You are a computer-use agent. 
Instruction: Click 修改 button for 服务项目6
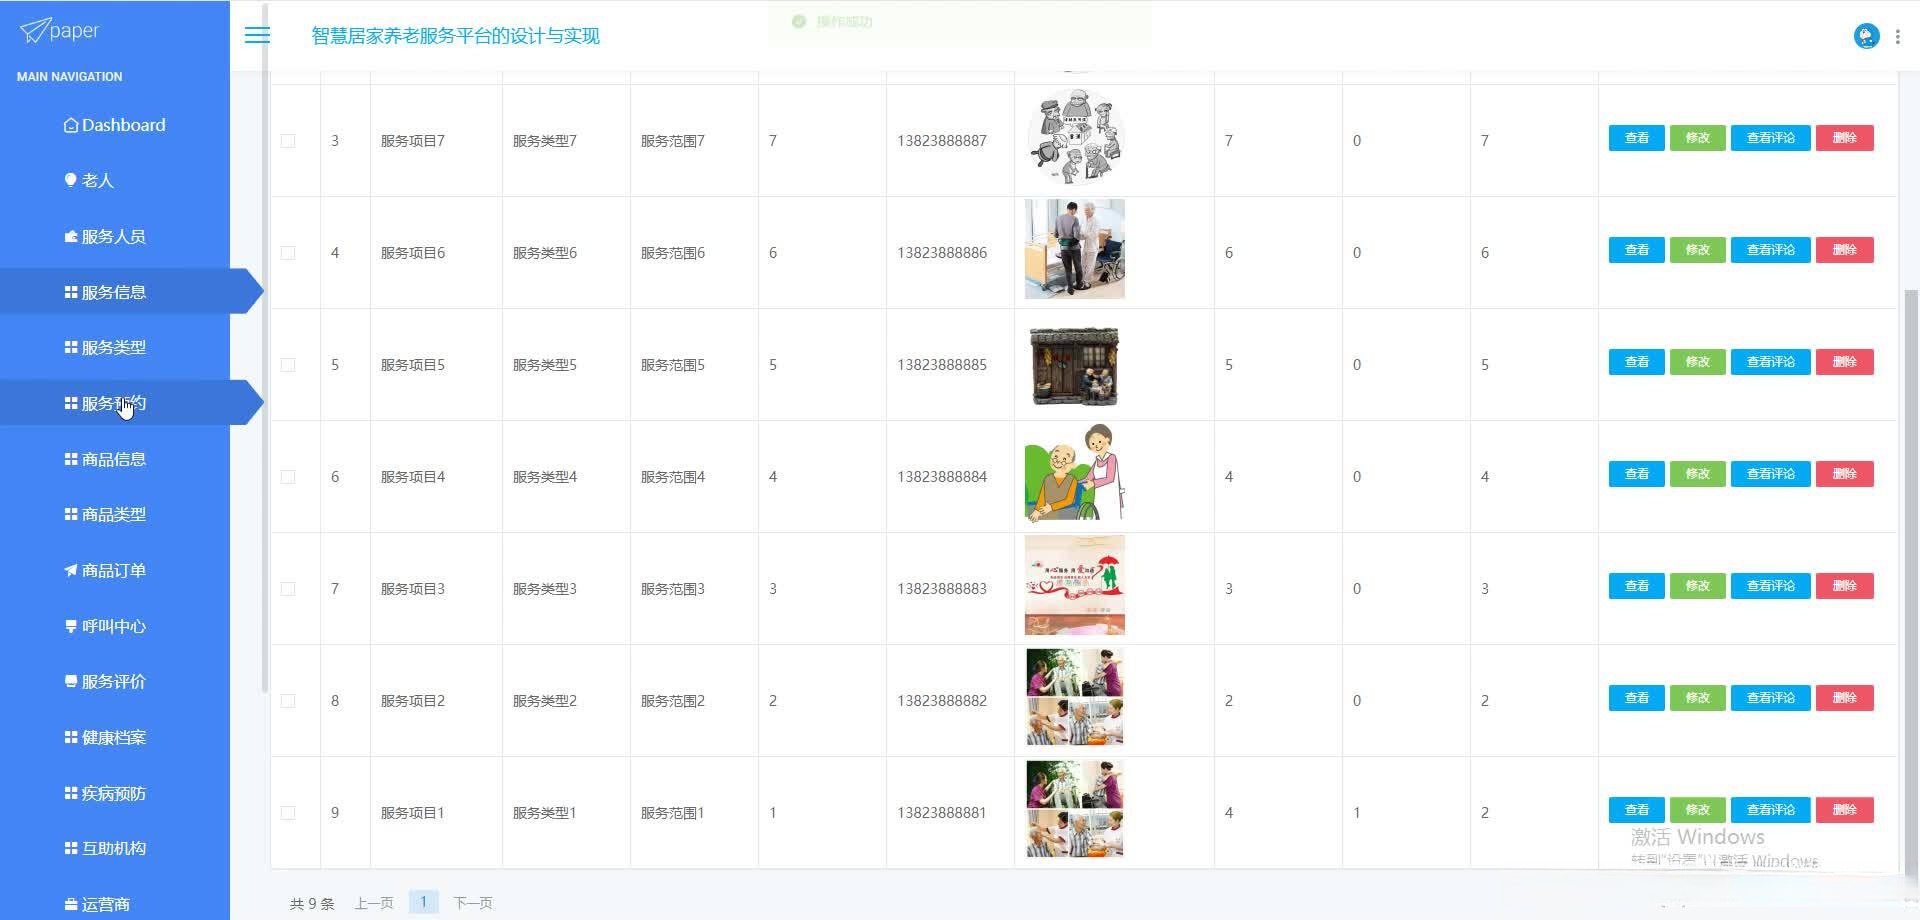pyautogui.click(x=1697, y=250)
